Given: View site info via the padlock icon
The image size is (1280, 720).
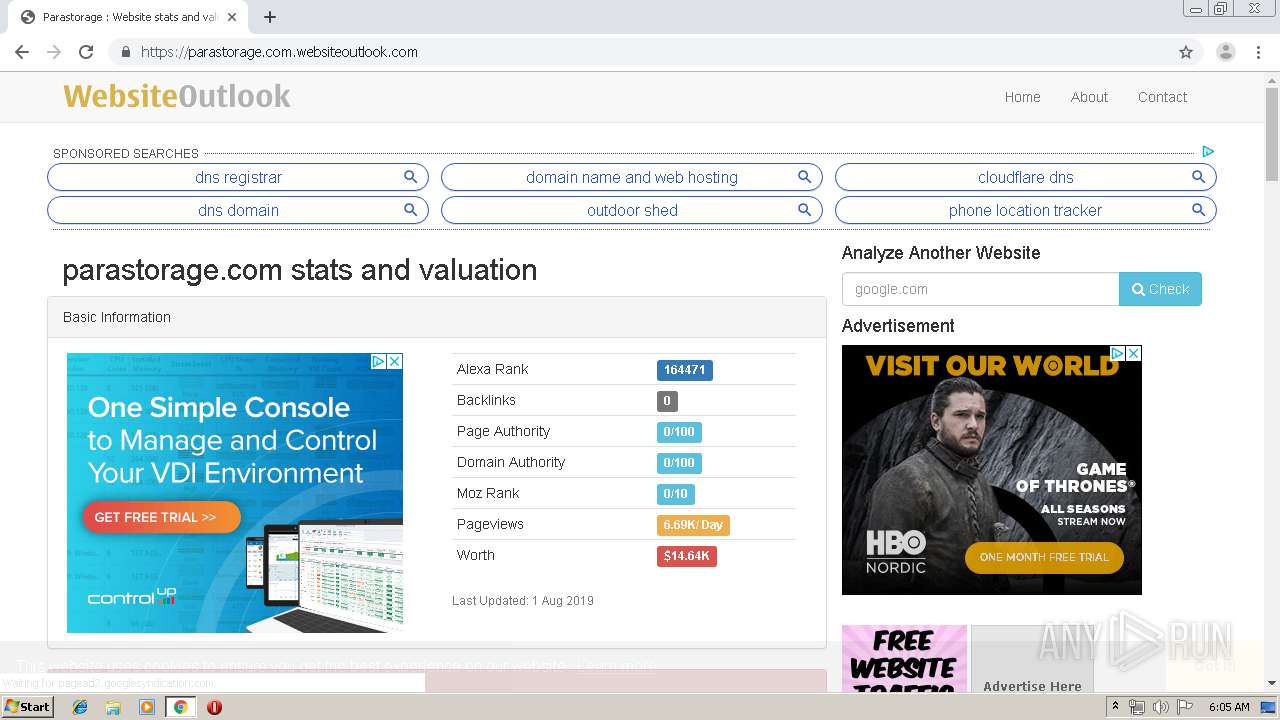Looking at the screenshot, I should click(x=126, y=52).
